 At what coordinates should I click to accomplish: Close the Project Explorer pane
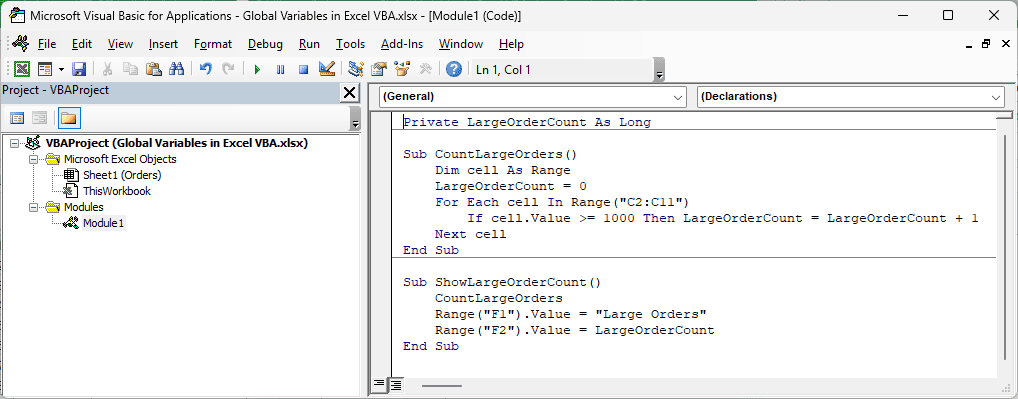coord(349,93)
